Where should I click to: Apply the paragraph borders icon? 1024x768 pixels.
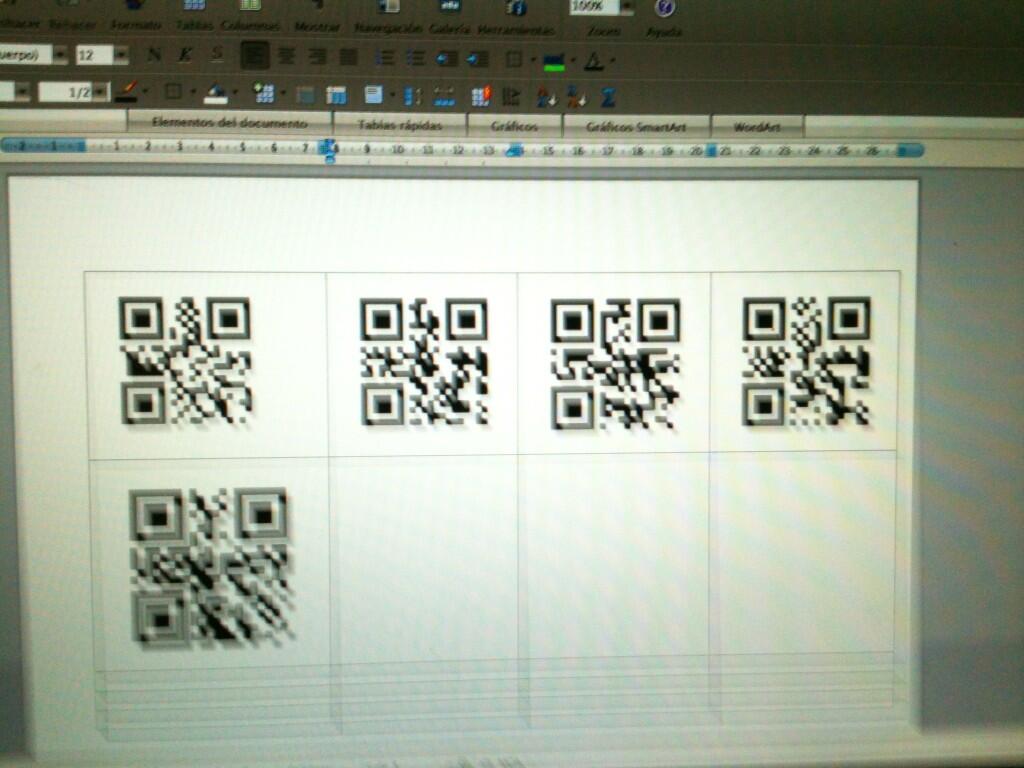tap(515, 59)
